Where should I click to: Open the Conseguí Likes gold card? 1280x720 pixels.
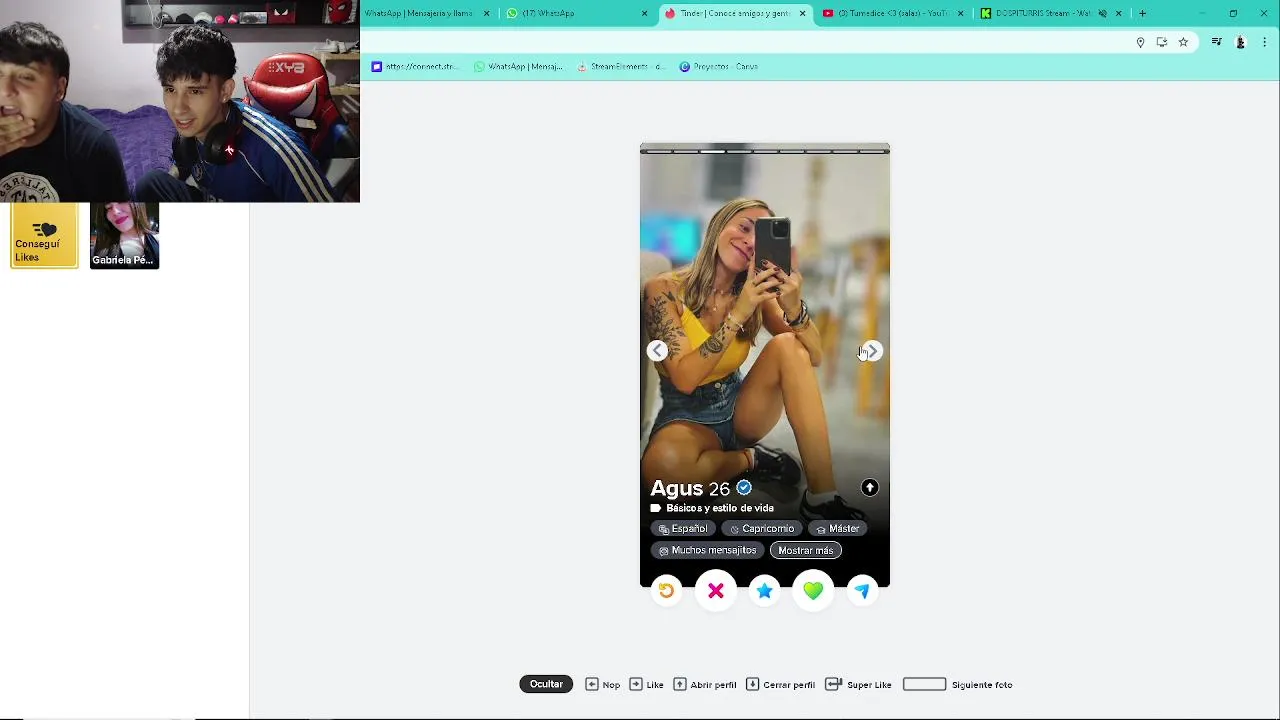(x=44, y=236)
